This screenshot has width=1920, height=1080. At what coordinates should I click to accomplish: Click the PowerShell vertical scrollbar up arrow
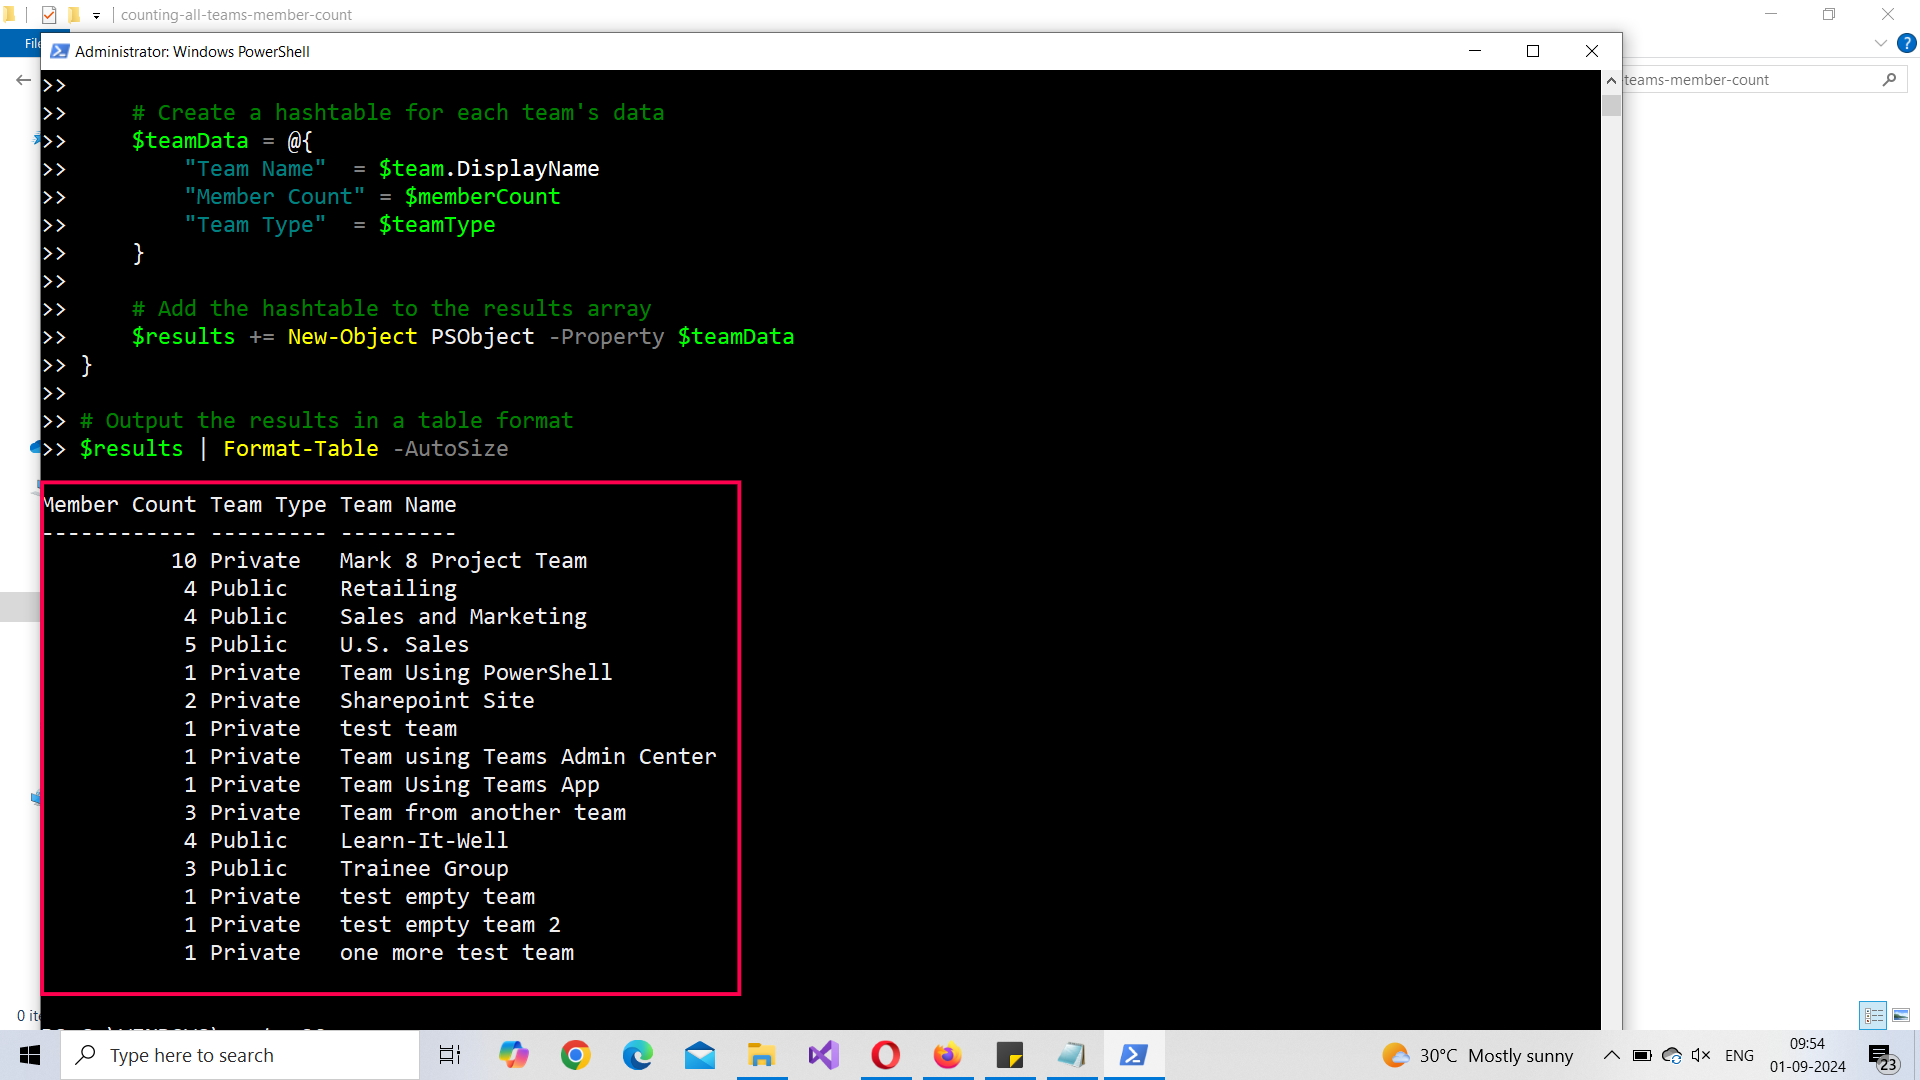(1611, 80)
